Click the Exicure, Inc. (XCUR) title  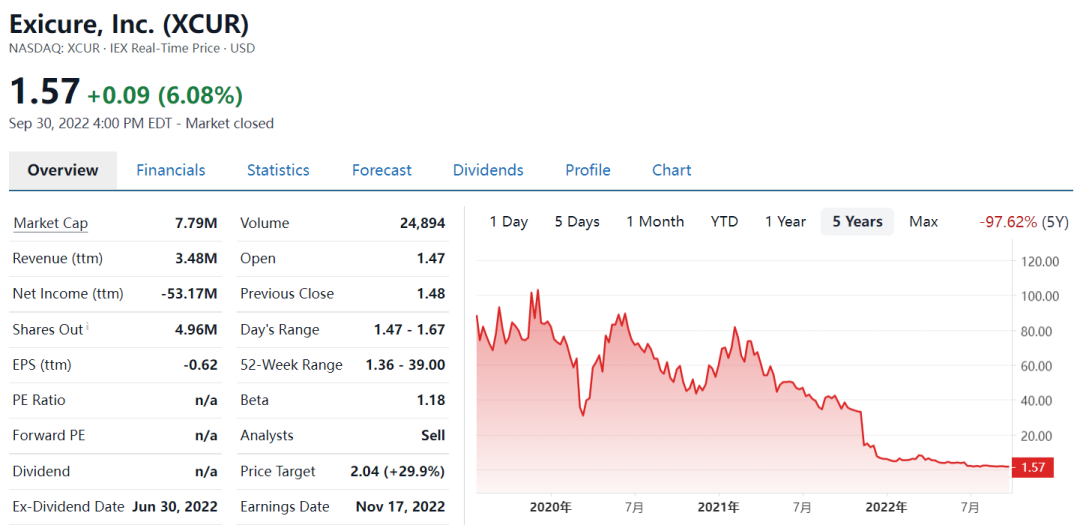tap(129, 24)
